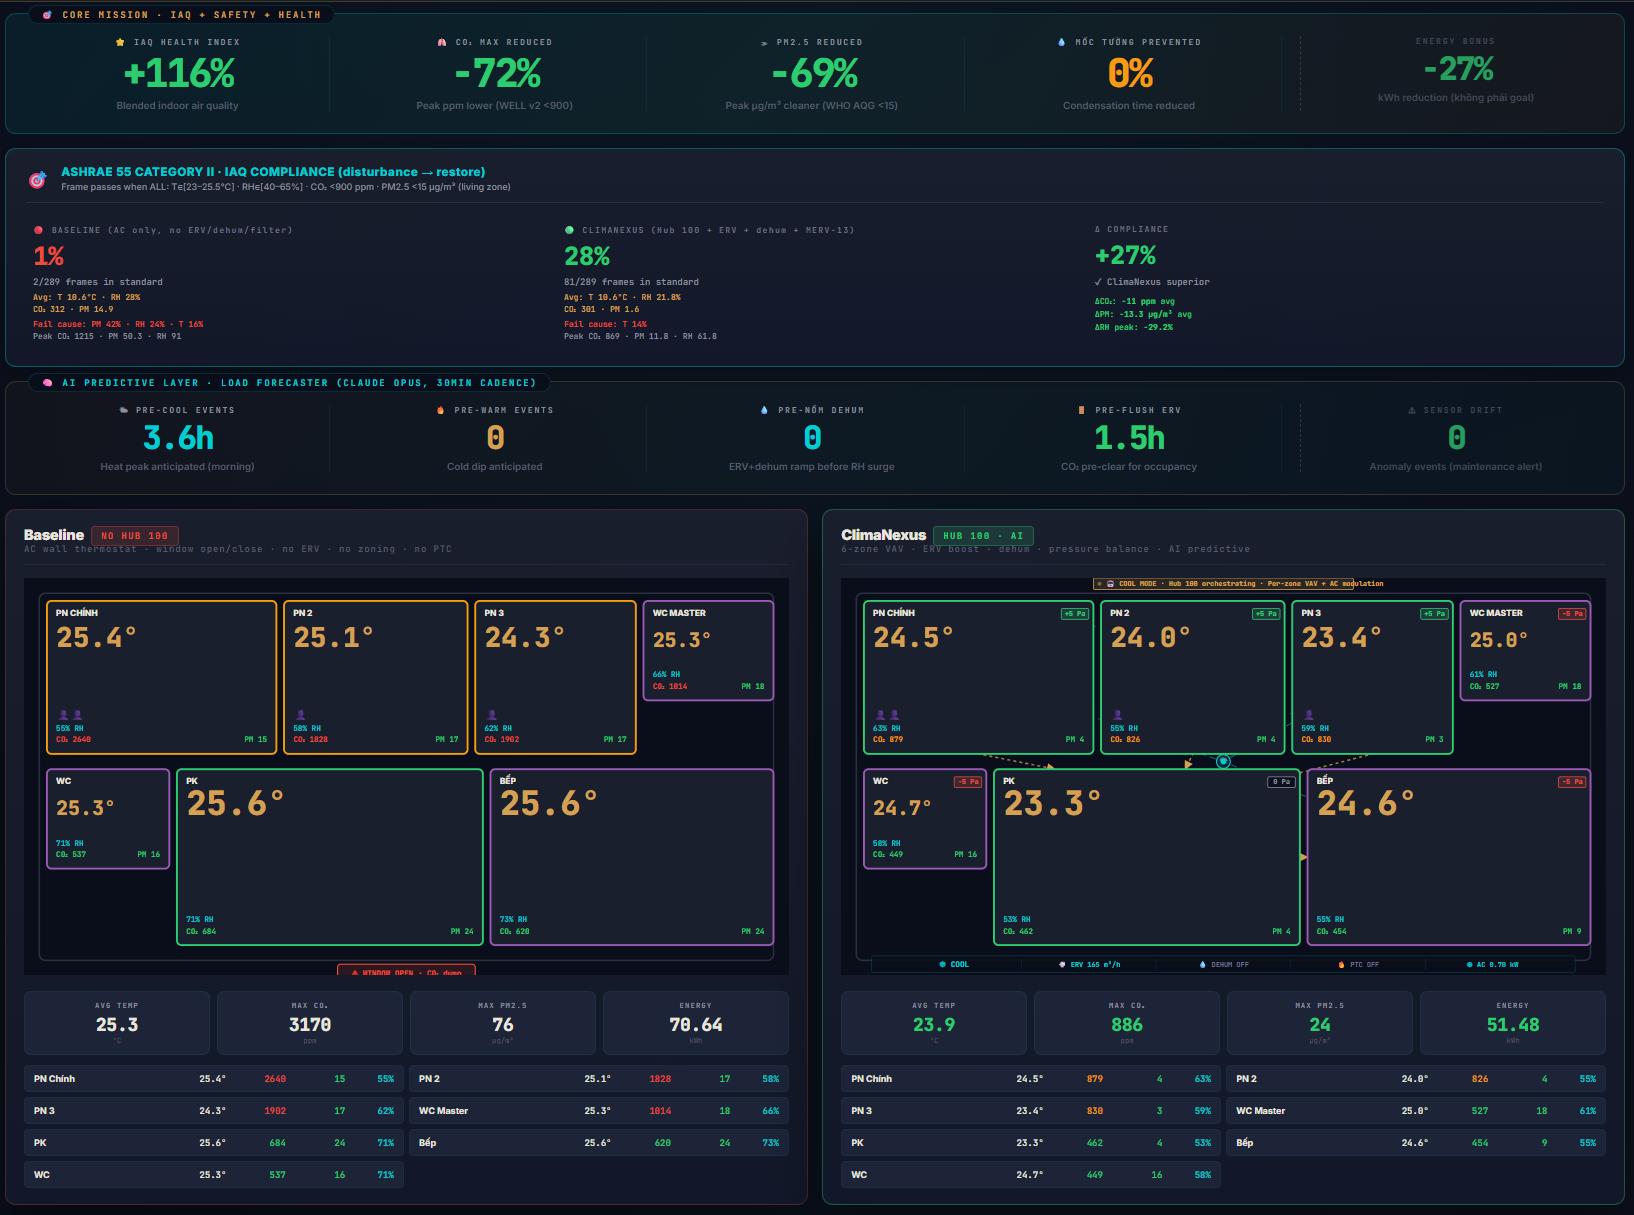The image size is (1634, 1215).
Task: Click the ClimaNexus Energy 51.48 stat card
Action: [1513, 1023]
